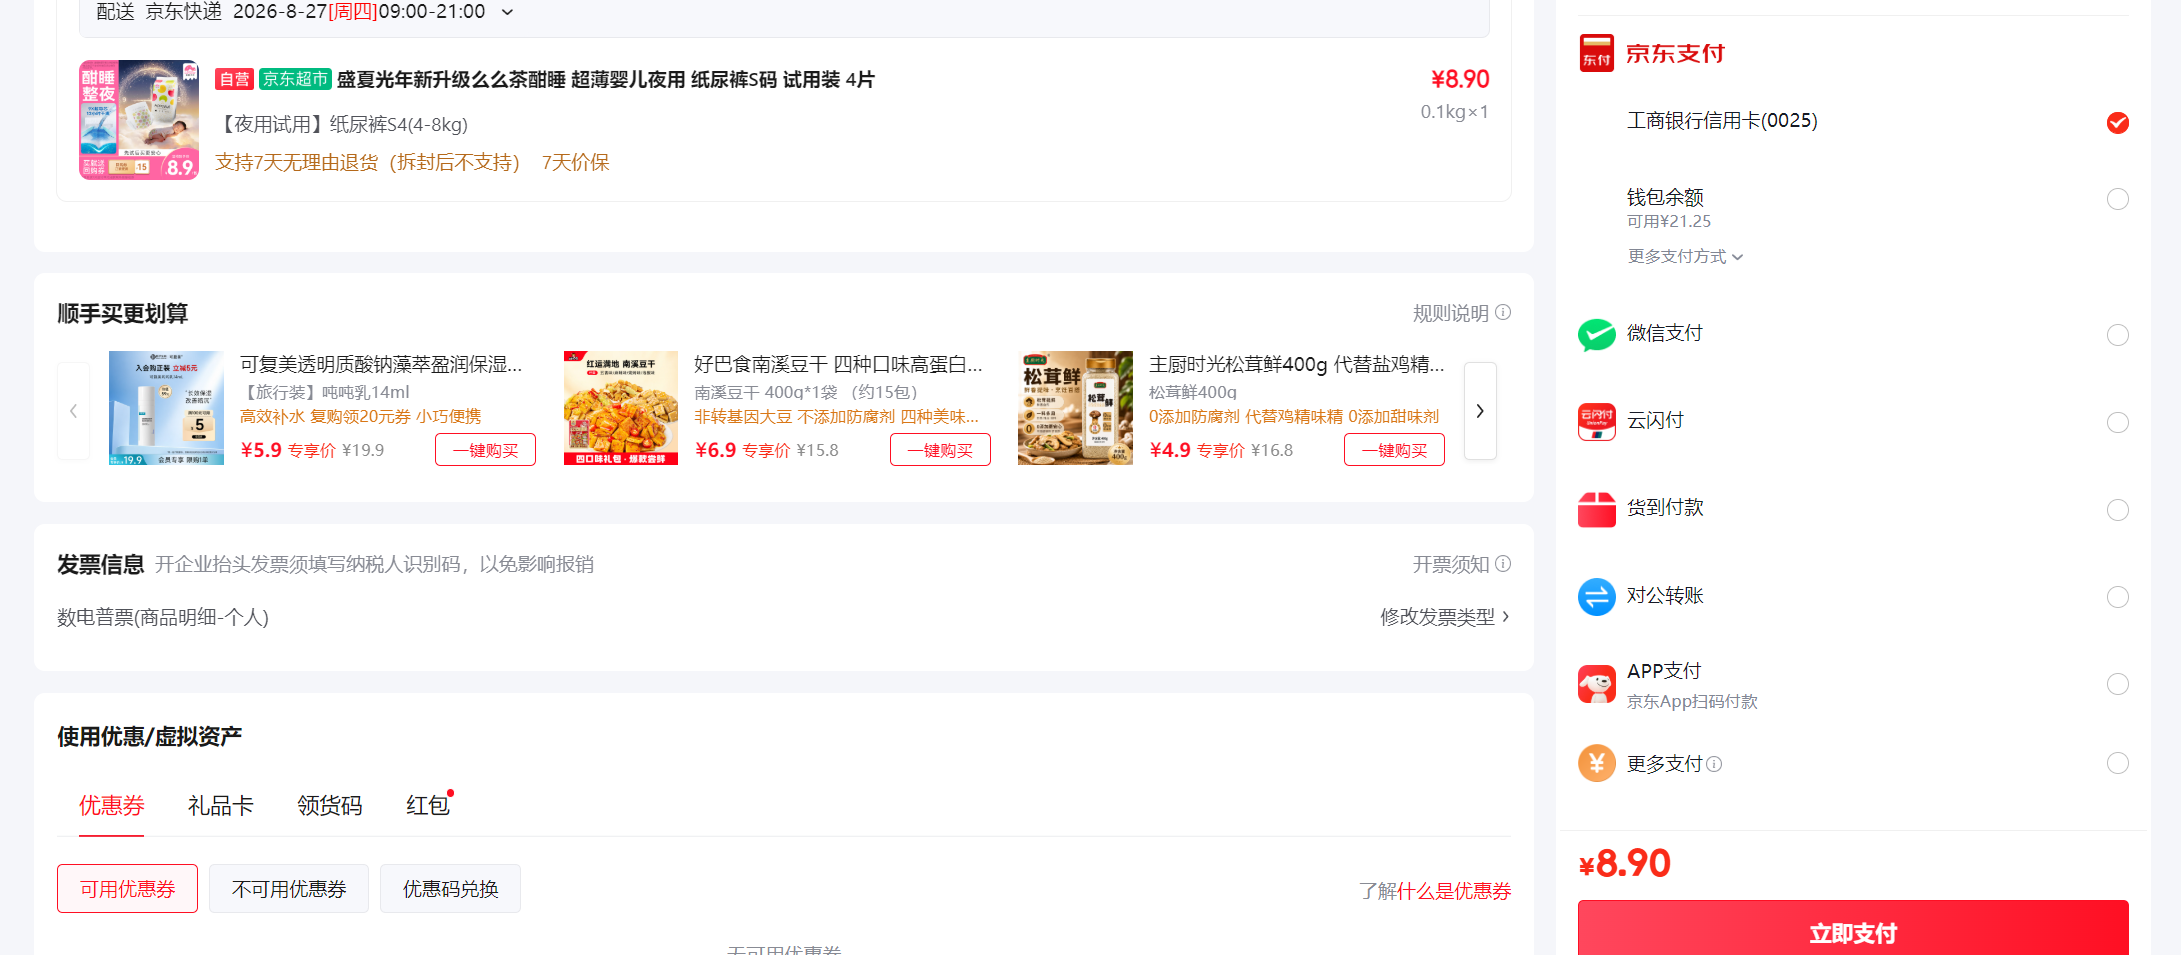Switch to the 领货码 tab

330,805
